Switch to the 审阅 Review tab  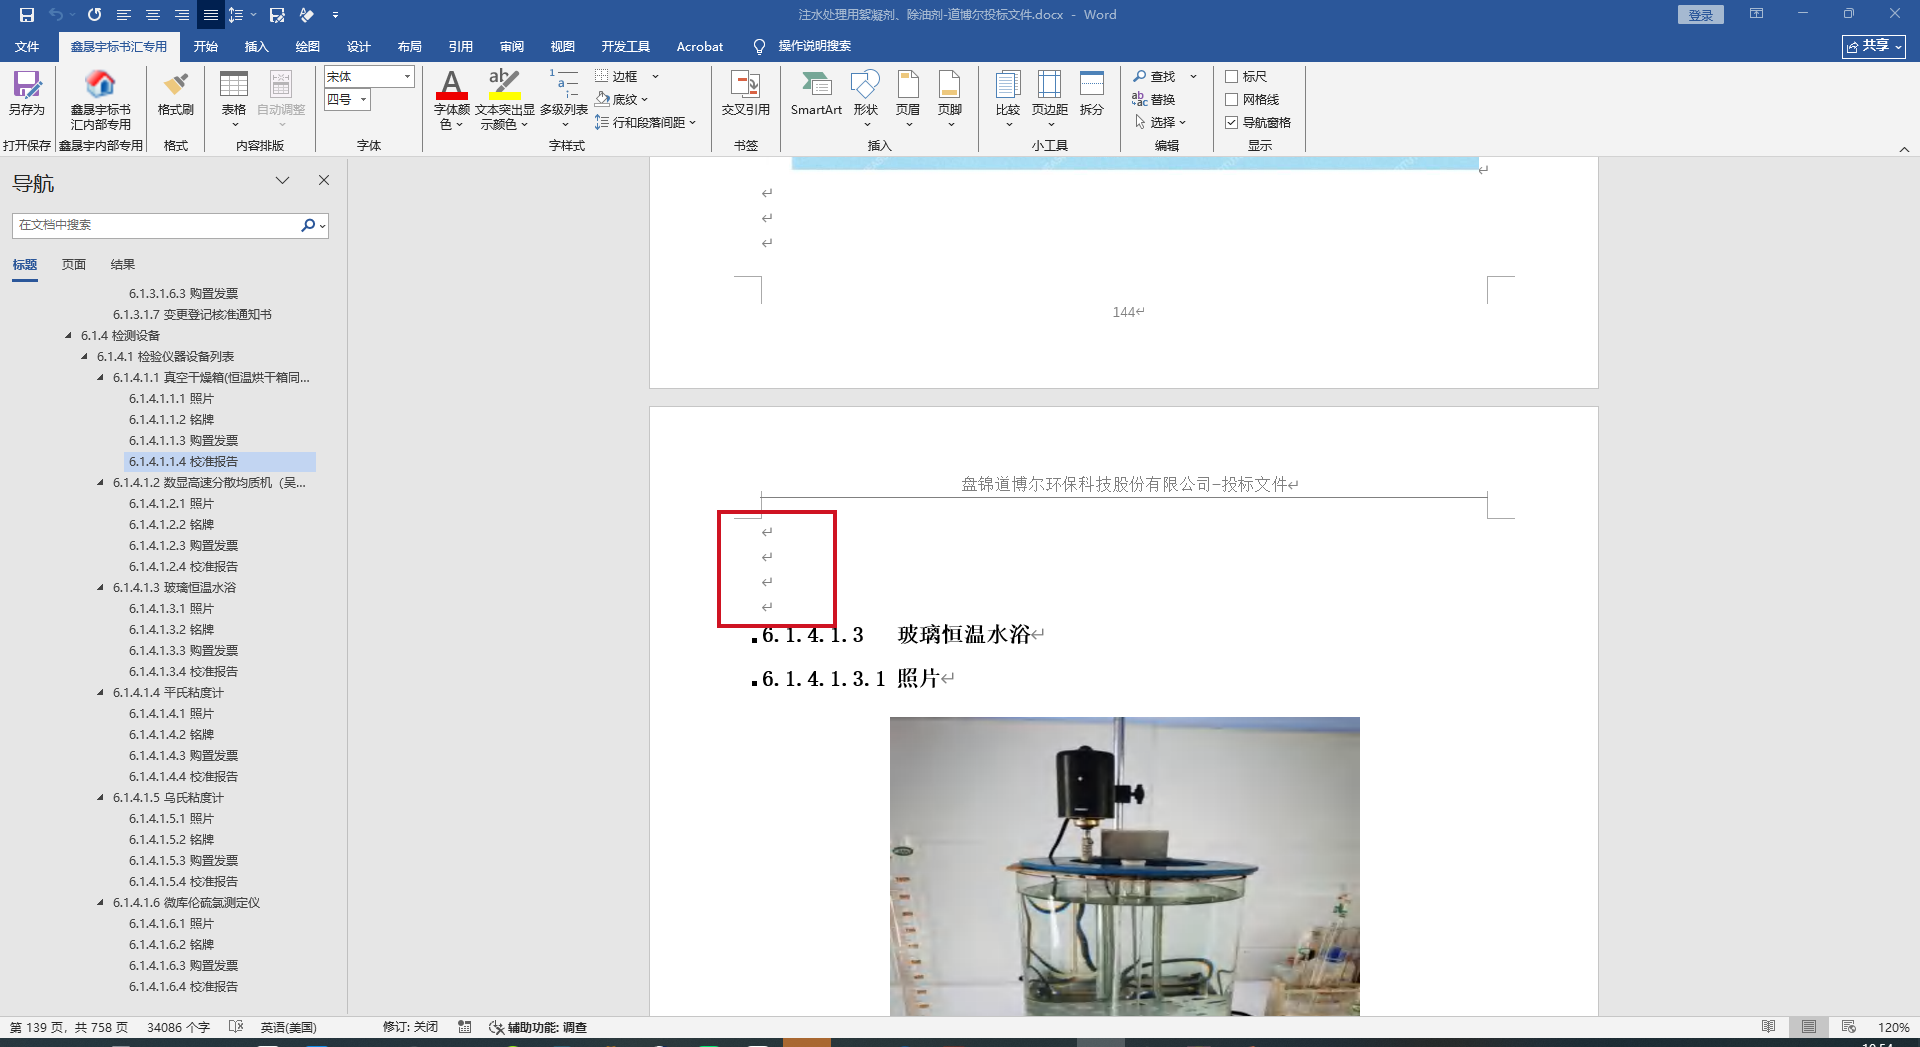512,46
